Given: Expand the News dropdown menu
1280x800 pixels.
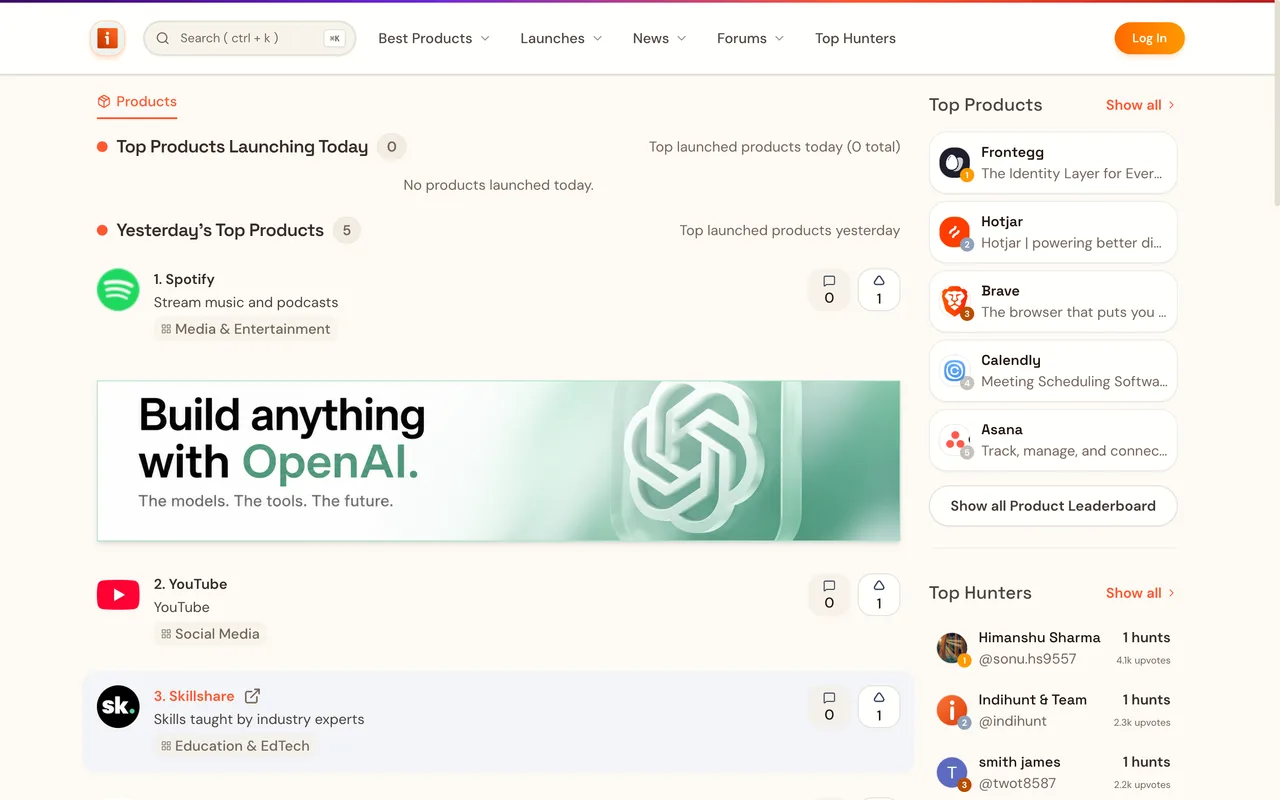Looking at the screenshot, I should tap(659, 38).
